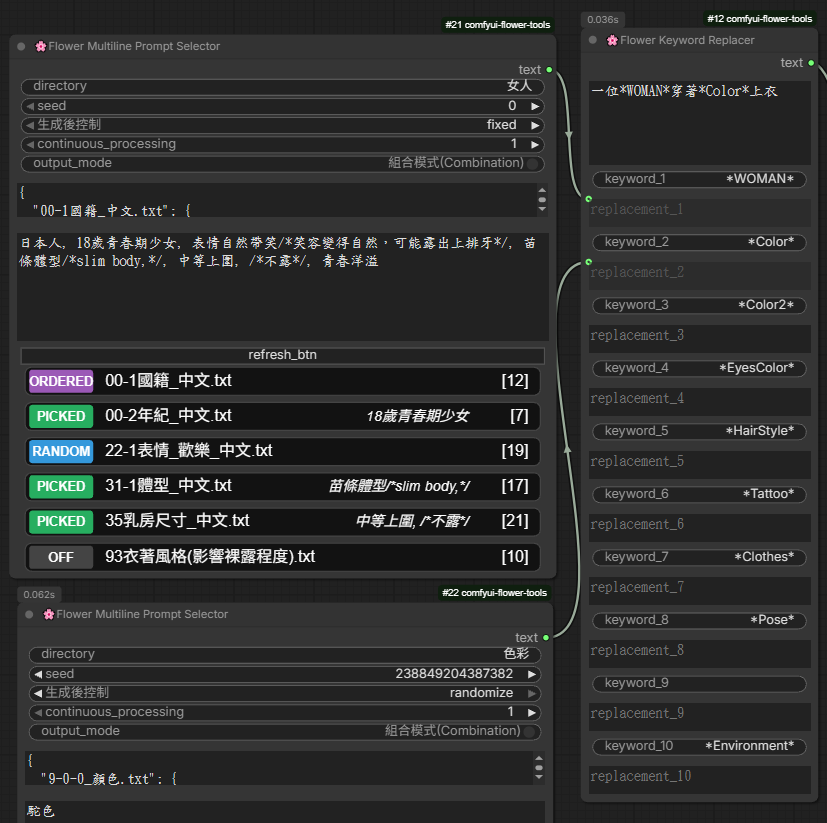Open picked line 18歲青春期少女 selection
Image resolution: width=827 pixels, height=823 pixels.
pyautogui.click(x=418, y=416)
